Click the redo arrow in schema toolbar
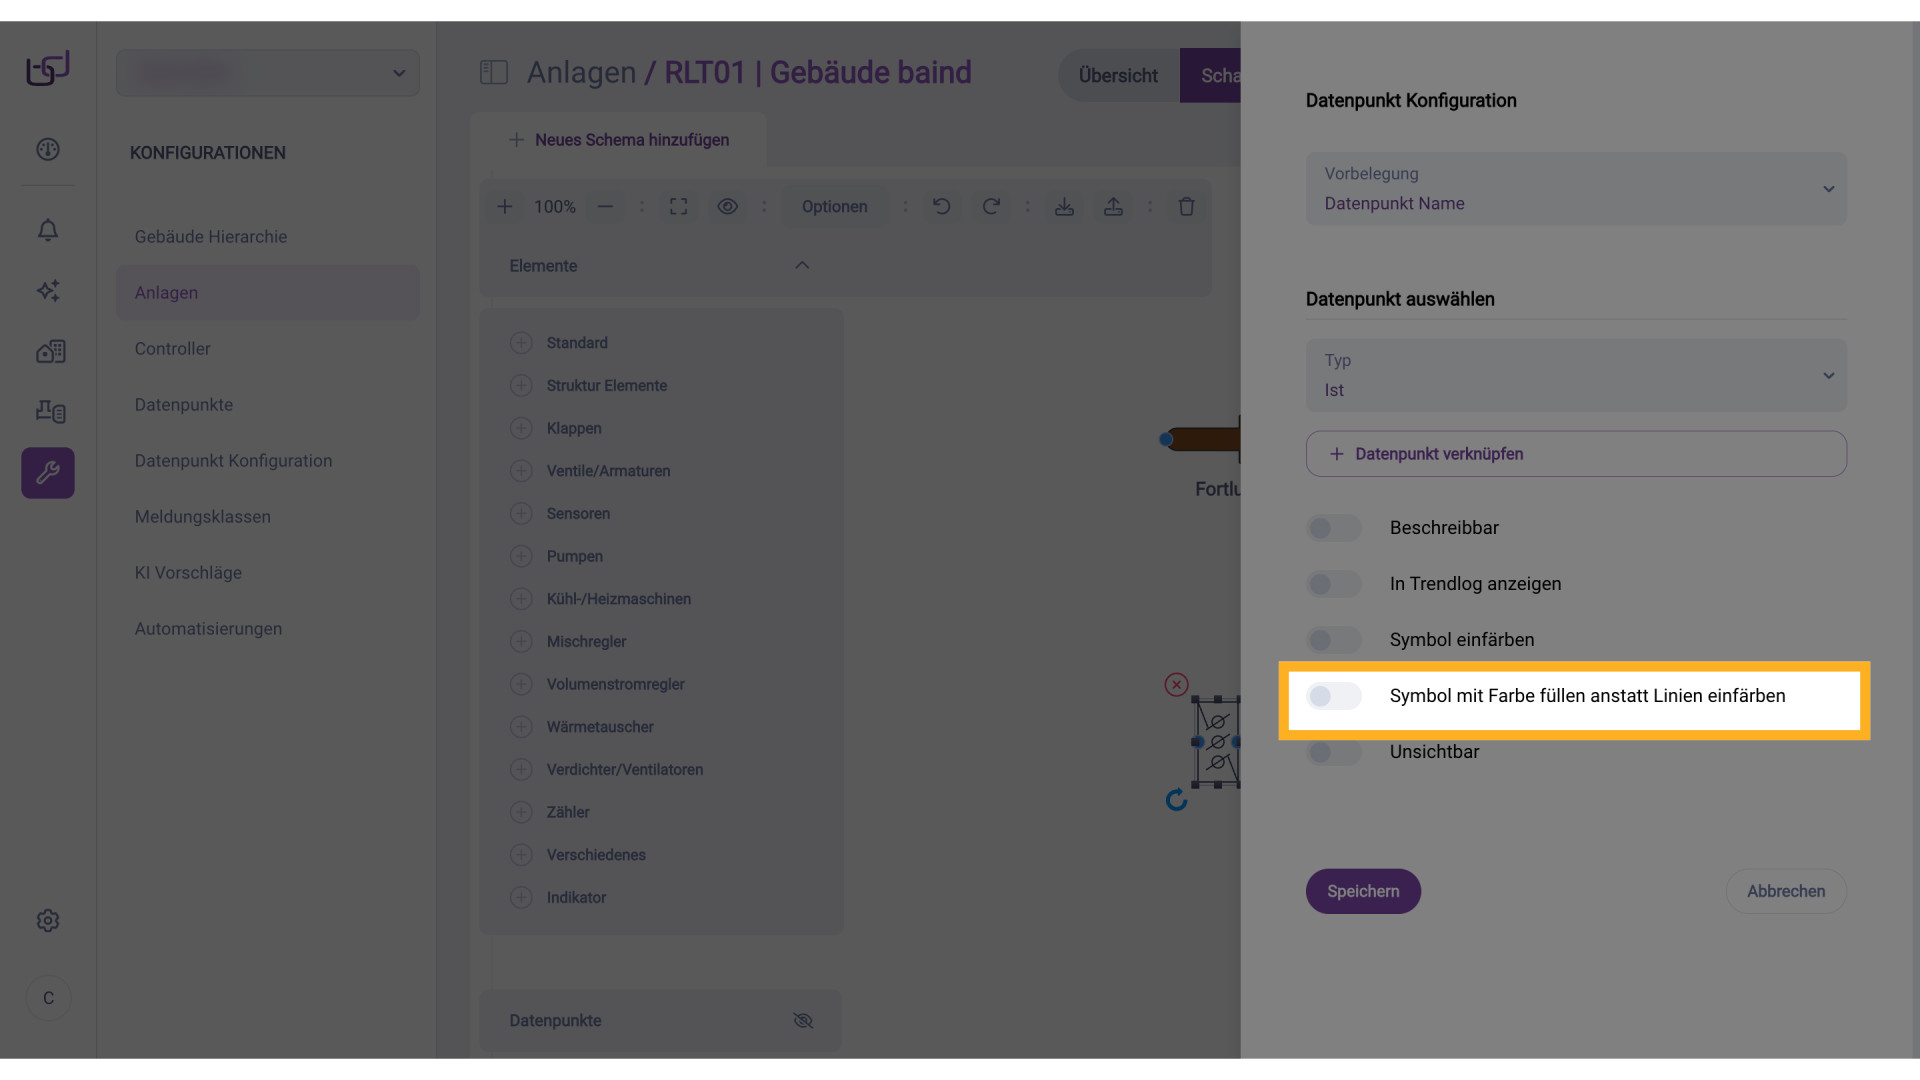 pyautogui.click(x=990, y=206)
